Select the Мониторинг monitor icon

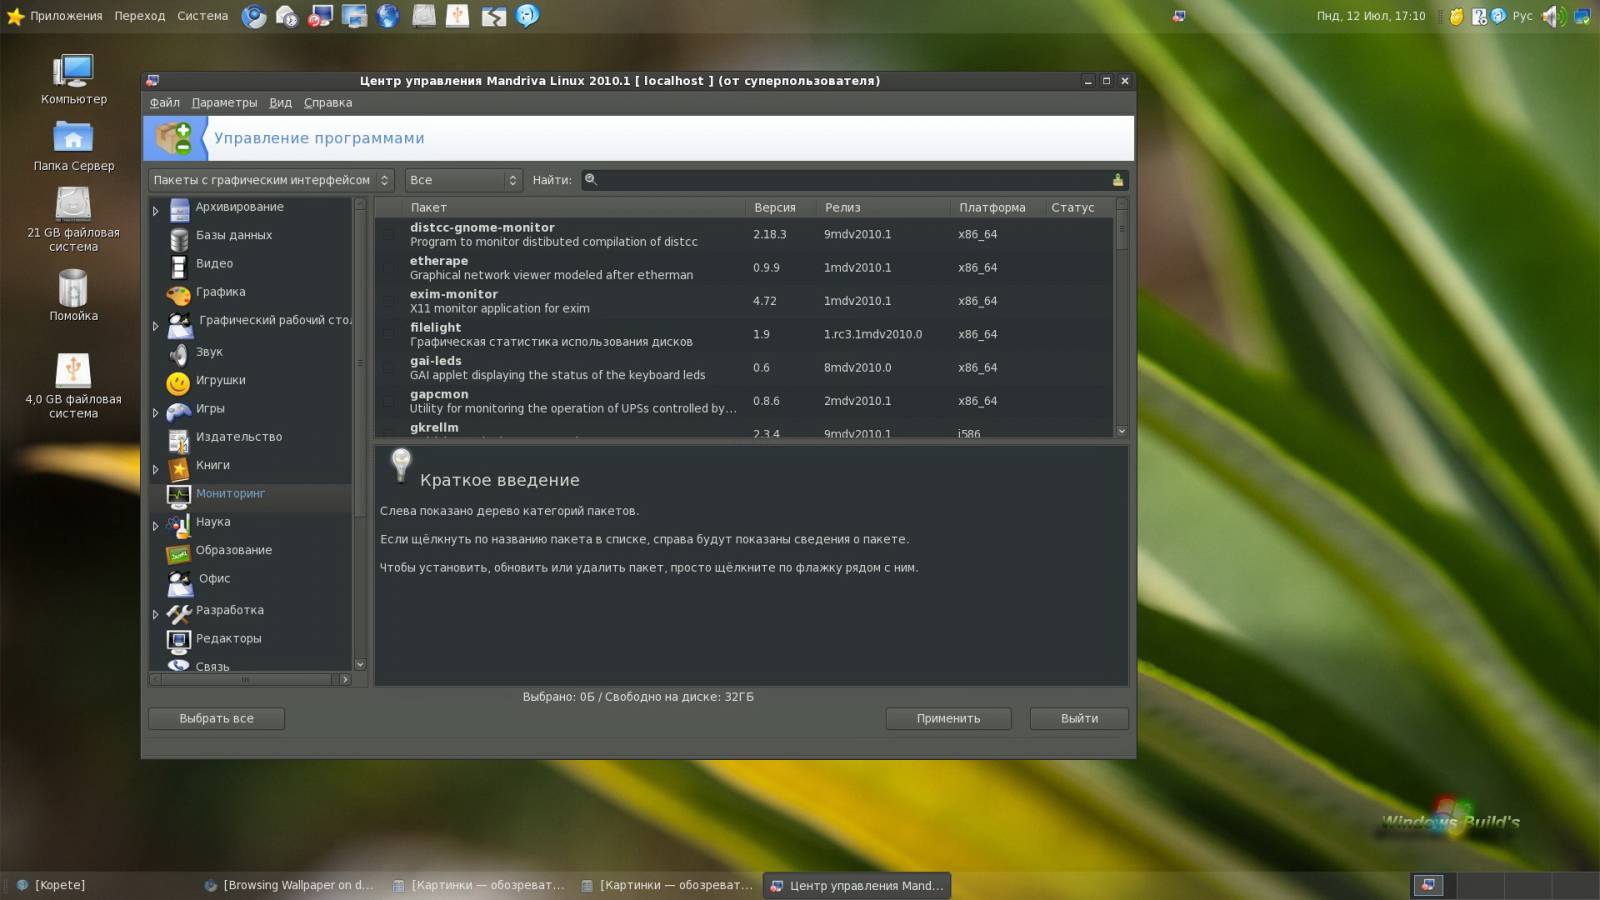(x=179, y=495)
